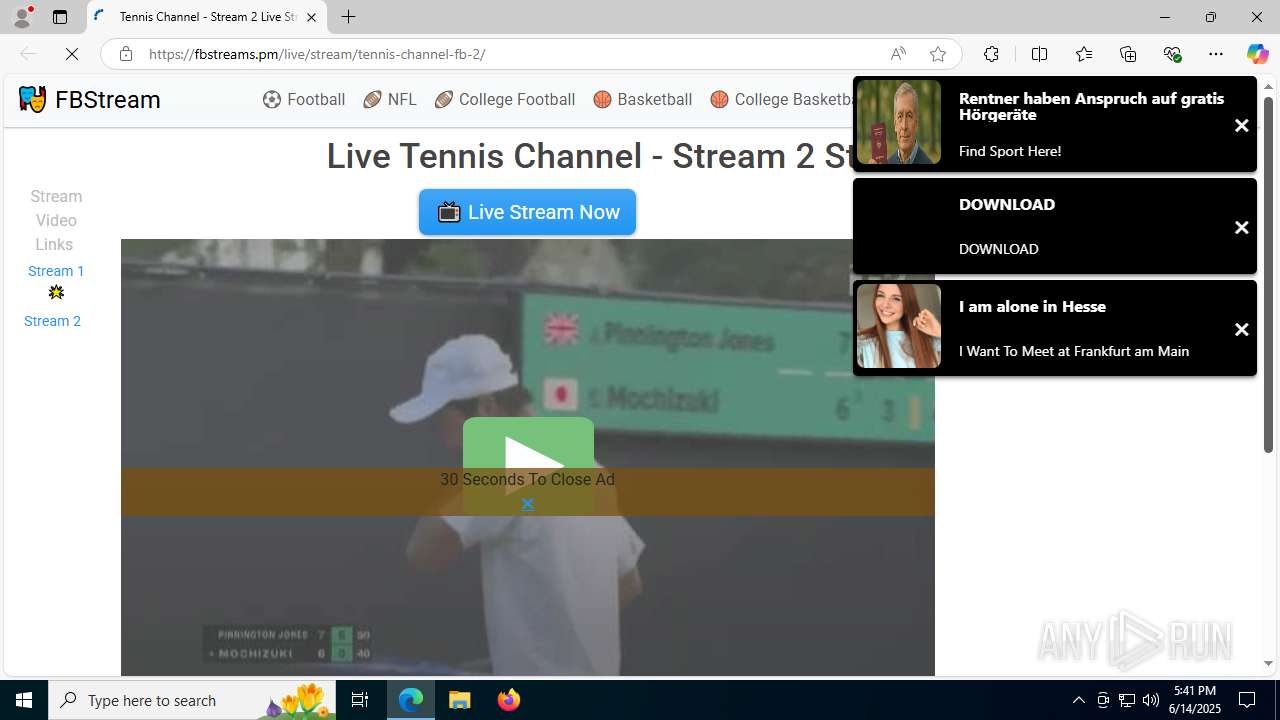Open Task View on taskbar
Image resolution: width=1280 pixels, height=720 pixels.
[361, 700]
